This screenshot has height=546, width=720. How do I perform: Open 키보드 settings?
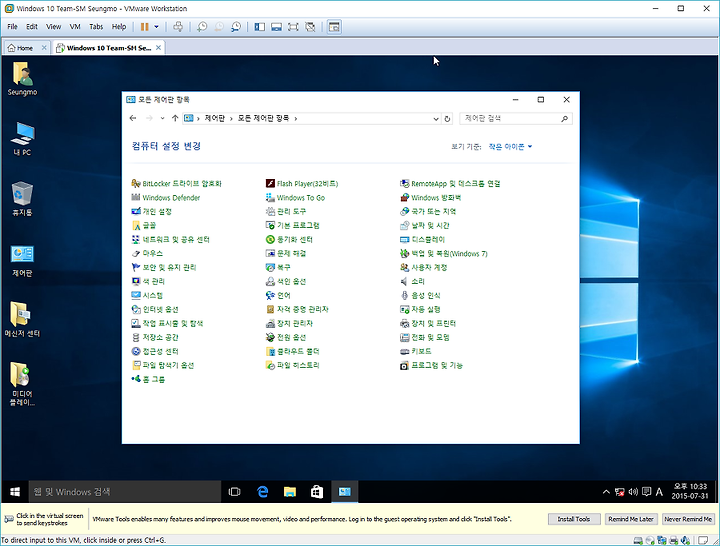click(416, 351)
